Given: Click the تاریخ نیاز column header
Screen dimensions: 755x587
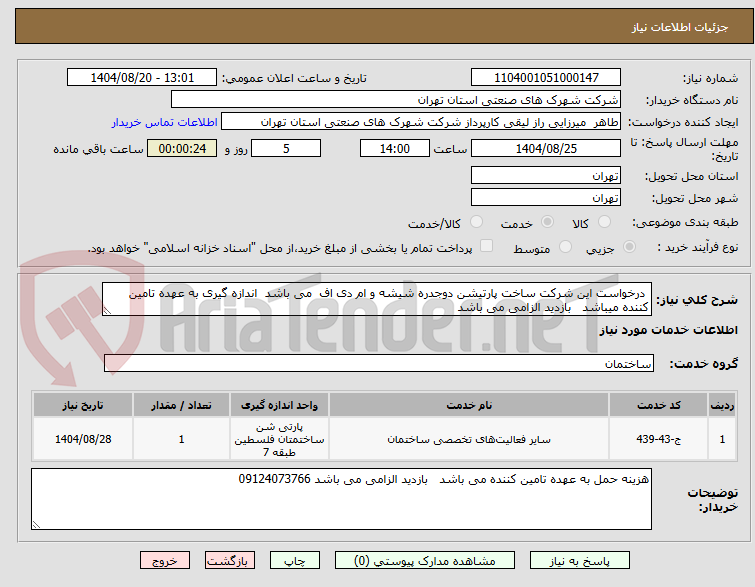Looking at the screenshot, I should pyautogui.click(x=83, y=405).
